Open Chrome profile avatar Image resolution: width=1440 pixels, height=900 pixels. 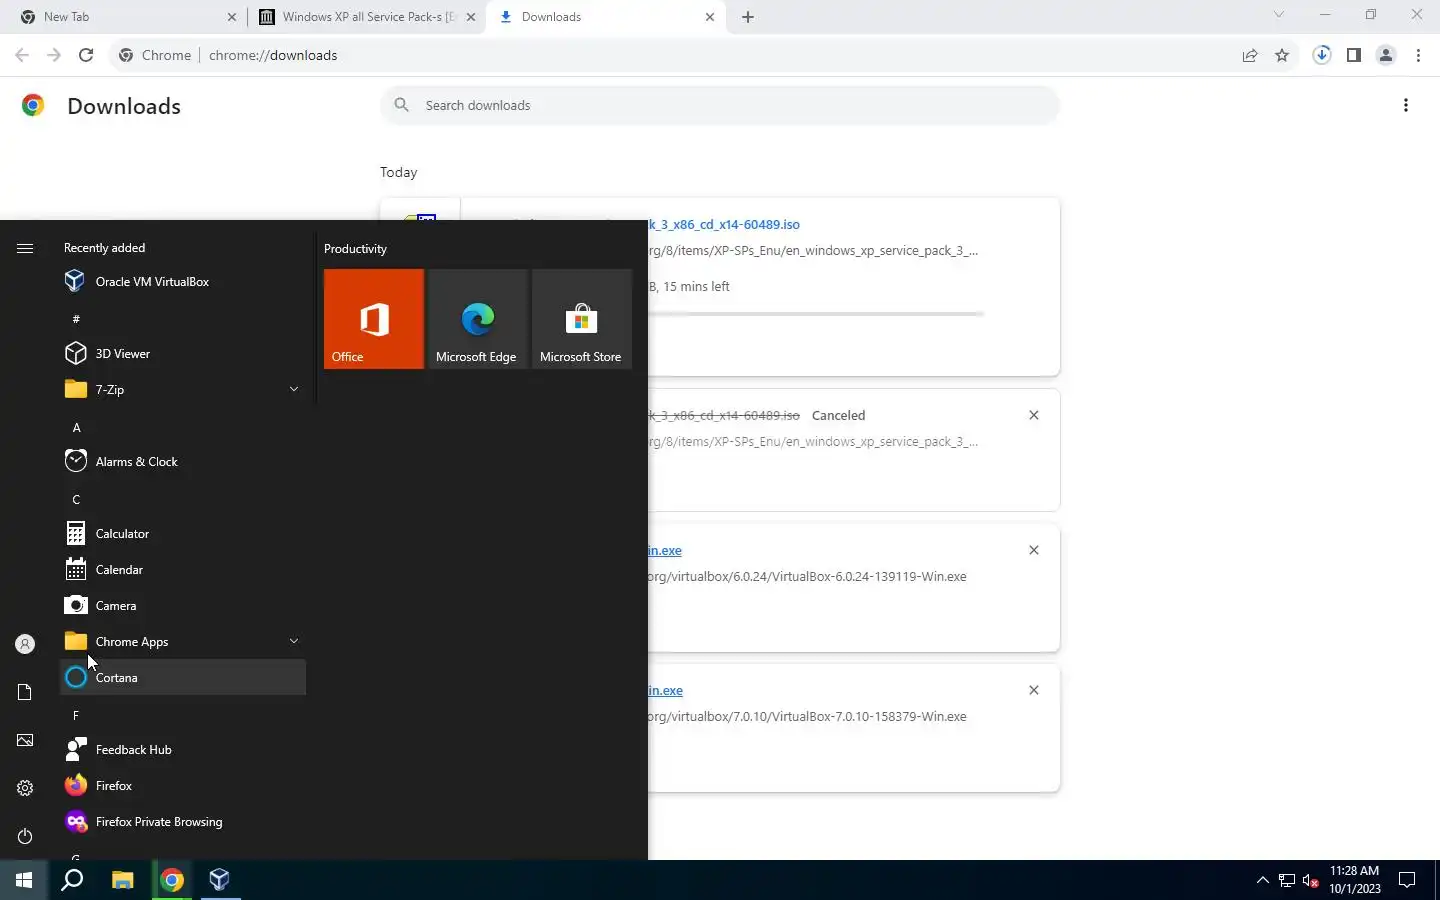point(1386,55)
